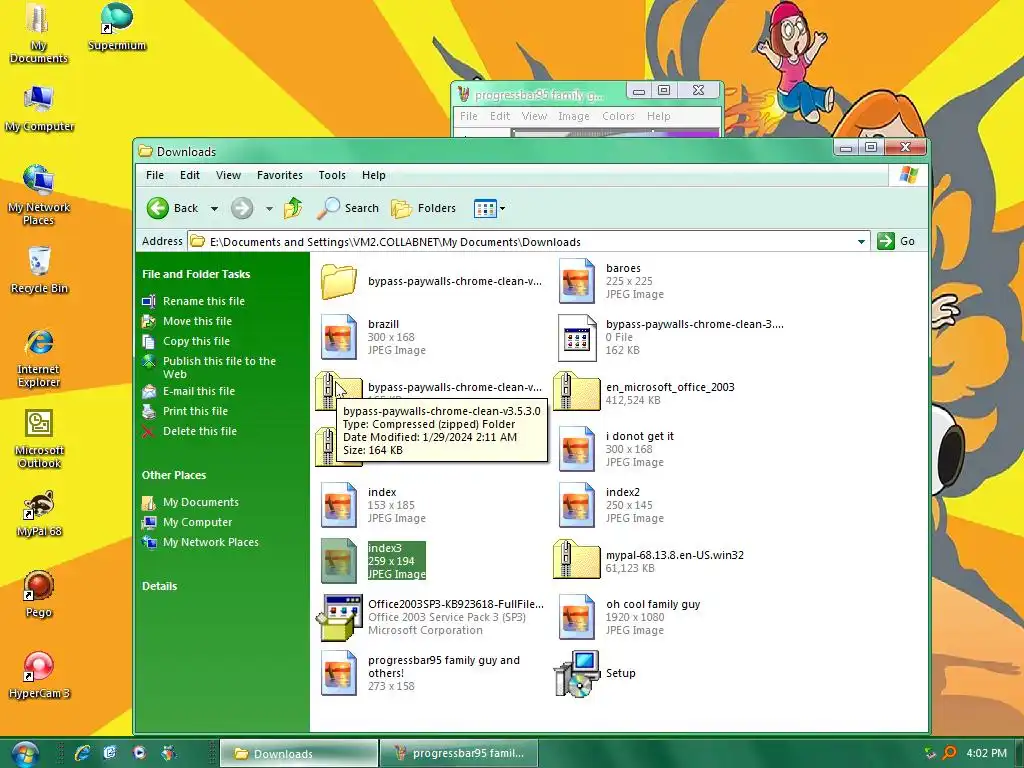Screen dimensions: 1024x768
Task: Select the bypass-paywalls-chrome-clean-v folder icon
Action: point(338,281)
